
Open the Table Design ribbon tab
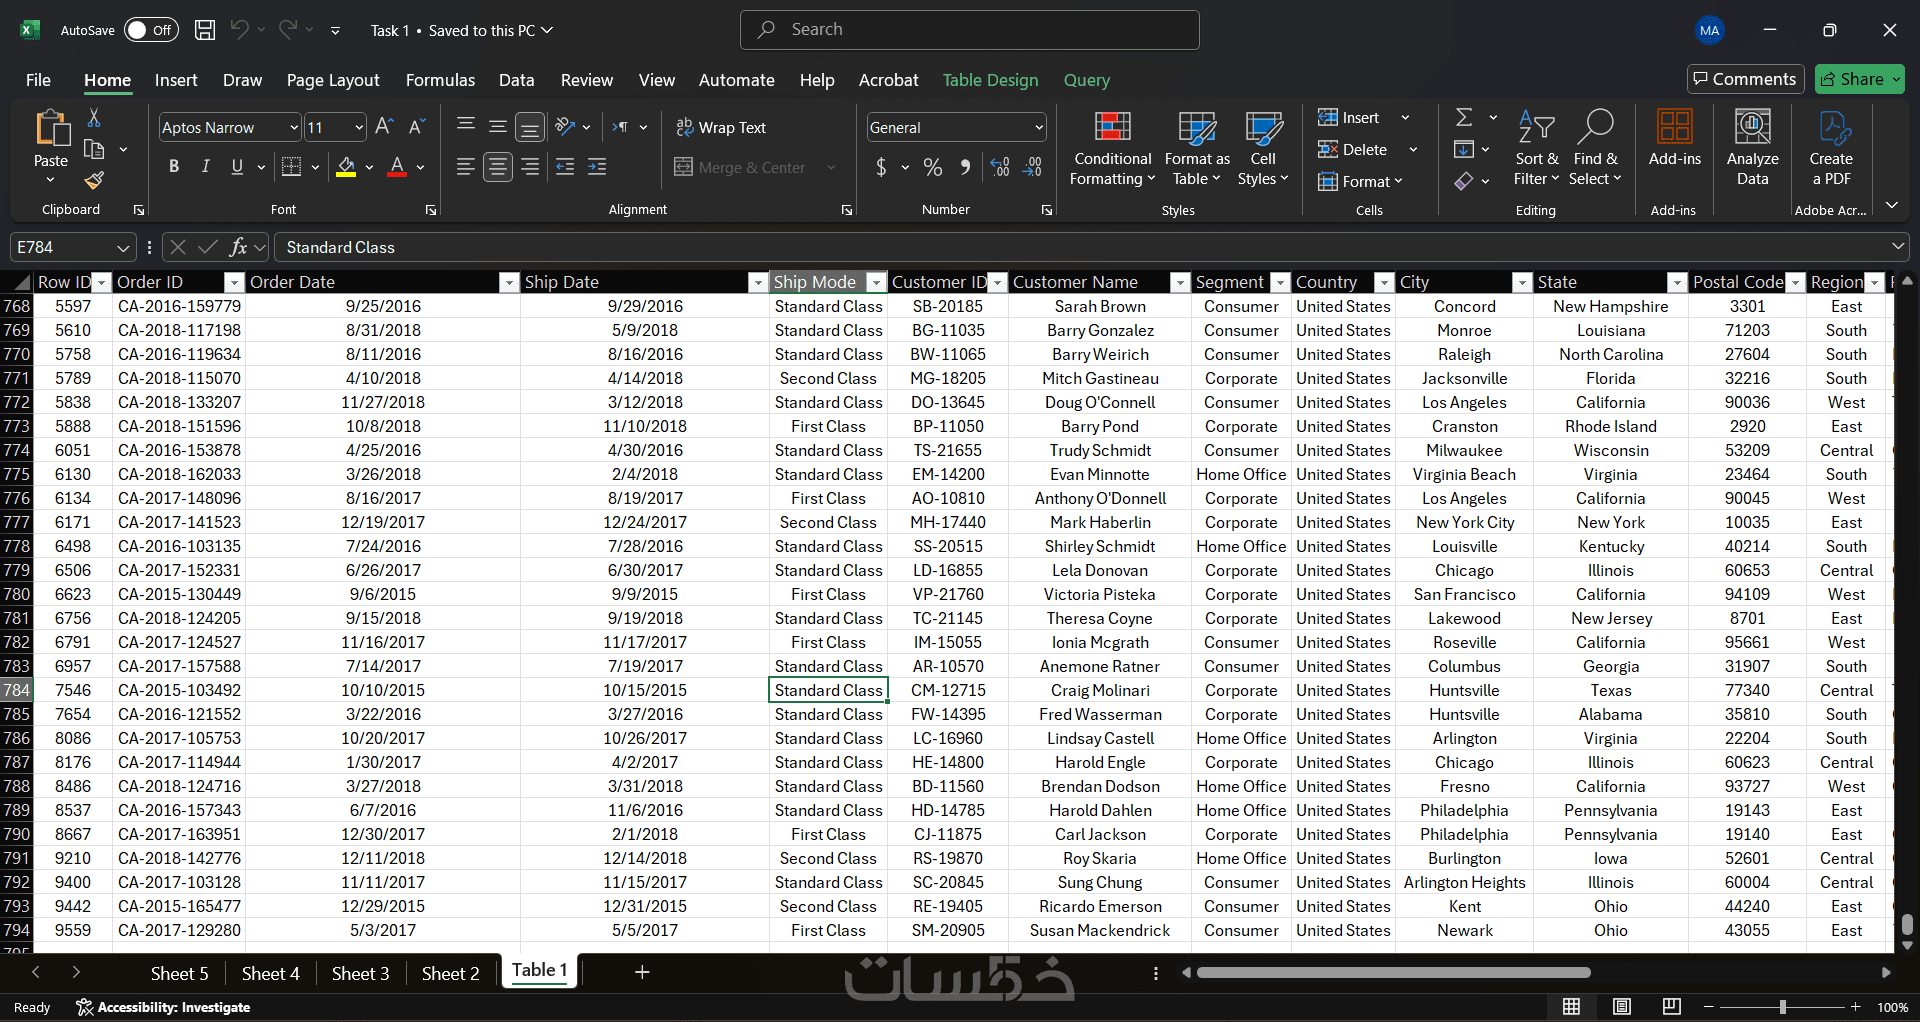990,80
